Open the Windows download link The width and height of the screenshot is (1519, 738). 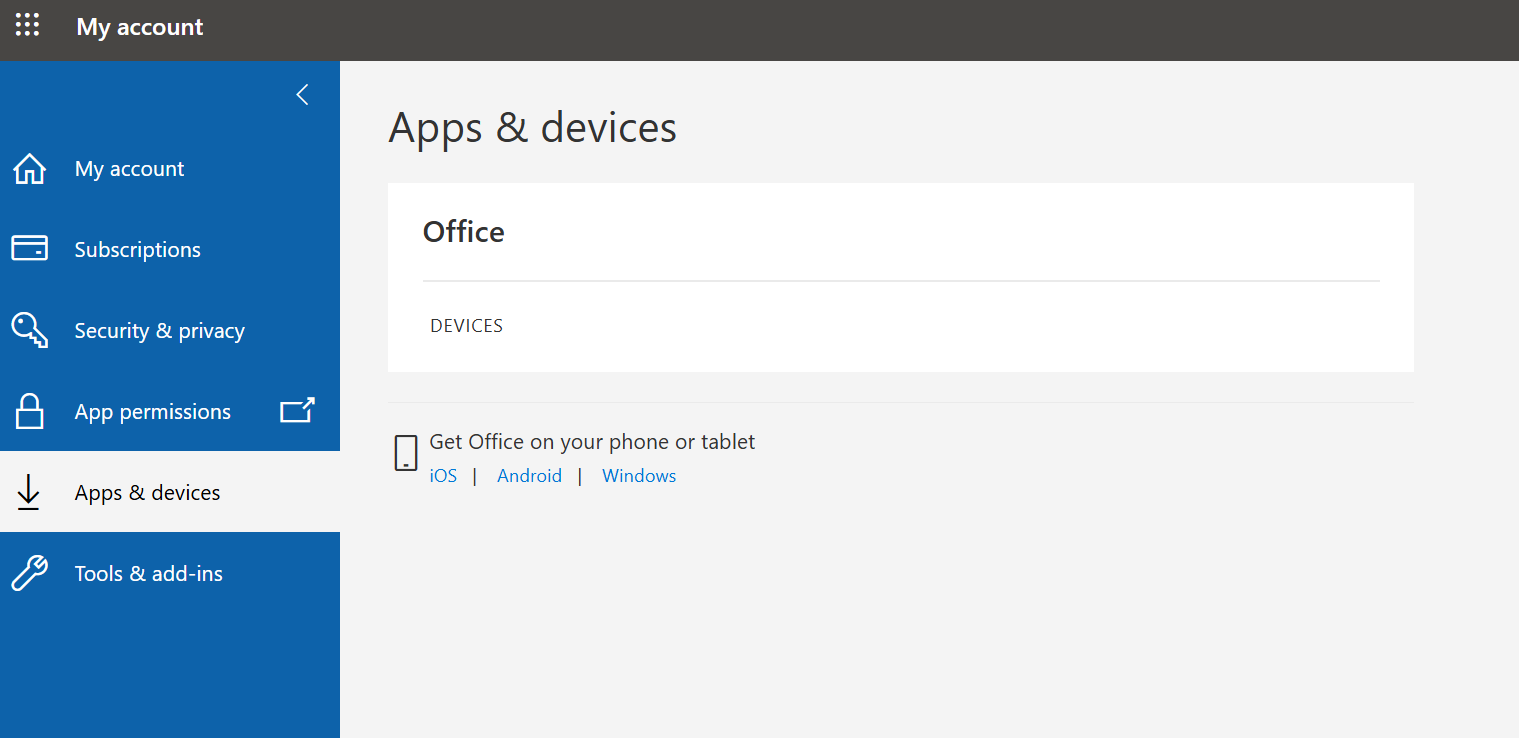[638, 475]
